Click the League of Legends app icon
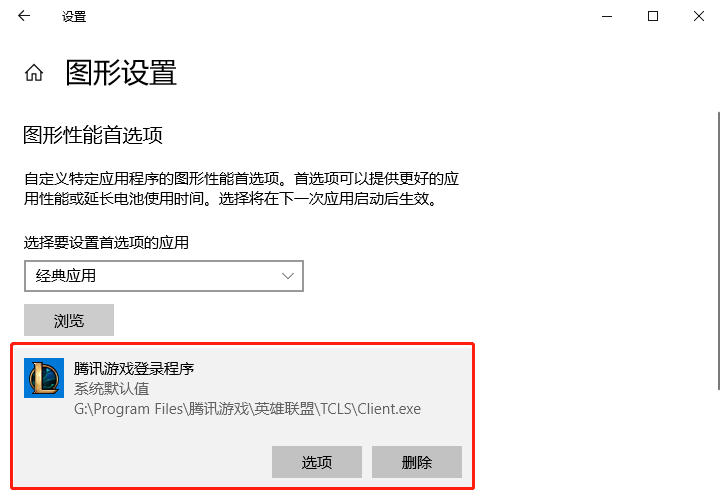Viewport: 721px width, 501px height. (44, 378)
